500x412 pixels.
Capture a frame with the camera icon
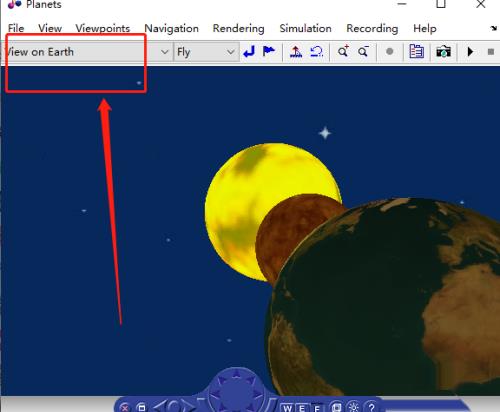(x=443, y=52)
